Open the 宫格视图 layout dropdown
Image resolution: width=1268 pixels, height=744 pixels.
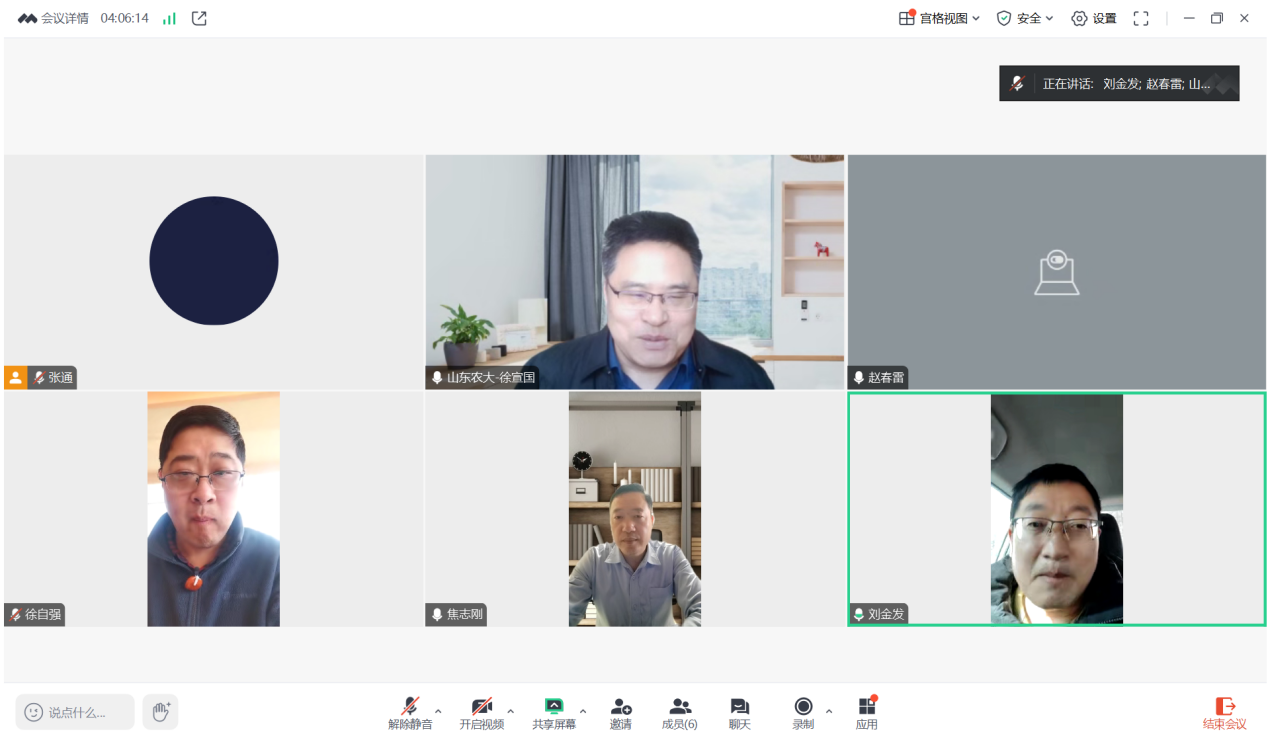940,18
